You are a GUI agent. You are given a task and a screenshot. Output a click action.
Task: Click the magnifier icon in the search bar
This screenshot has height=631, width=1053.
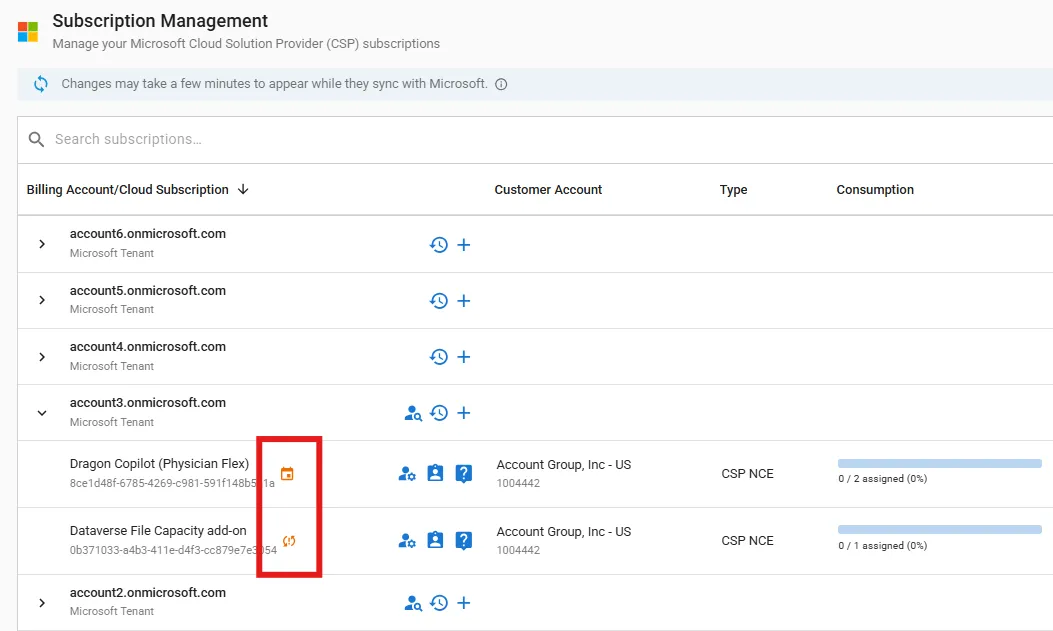(x=36, y=140)
